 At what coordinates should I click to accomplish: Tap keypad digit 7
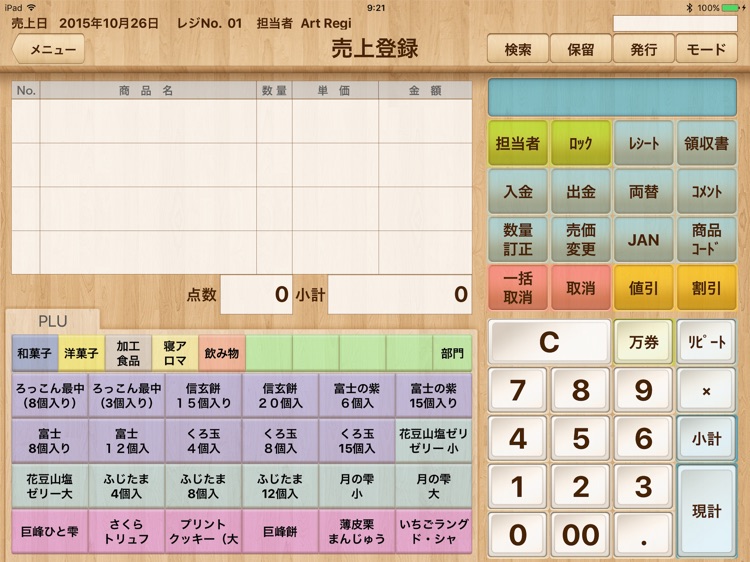point(518,390)
